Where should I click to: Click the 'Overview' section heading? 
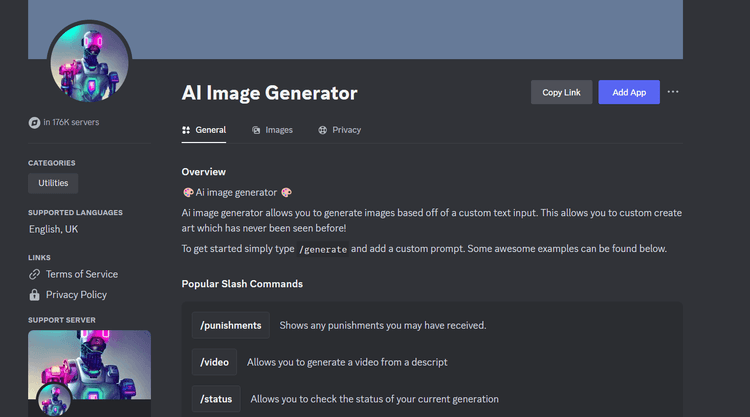point(203,172)
